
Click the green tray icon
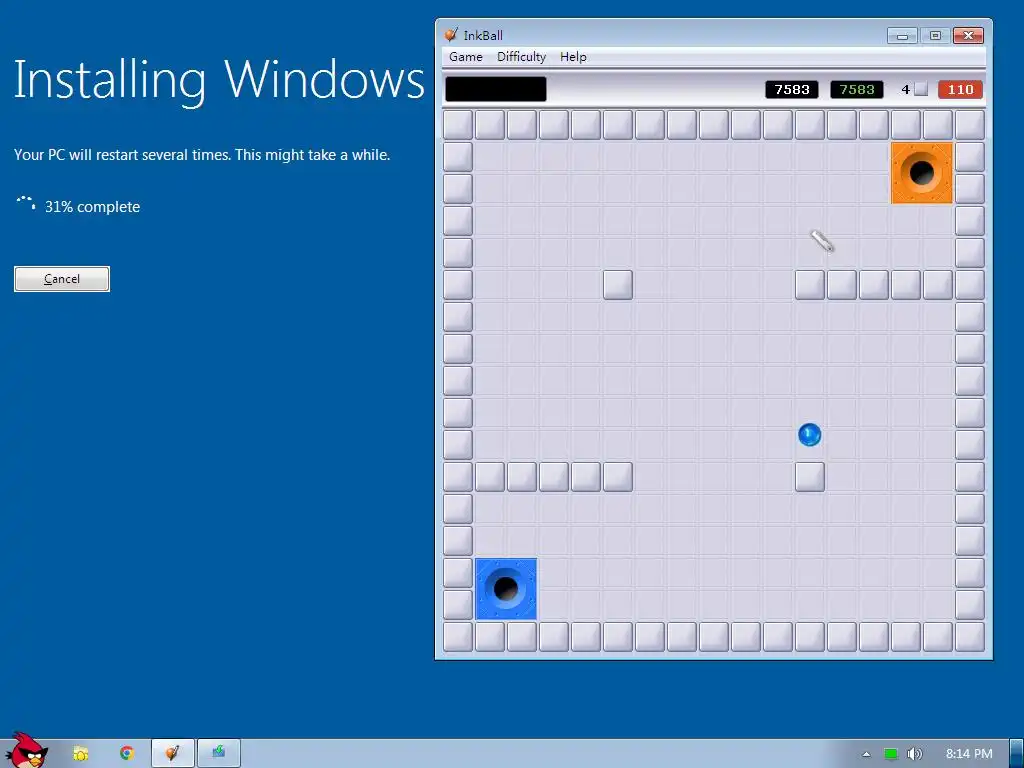[890, 754]
